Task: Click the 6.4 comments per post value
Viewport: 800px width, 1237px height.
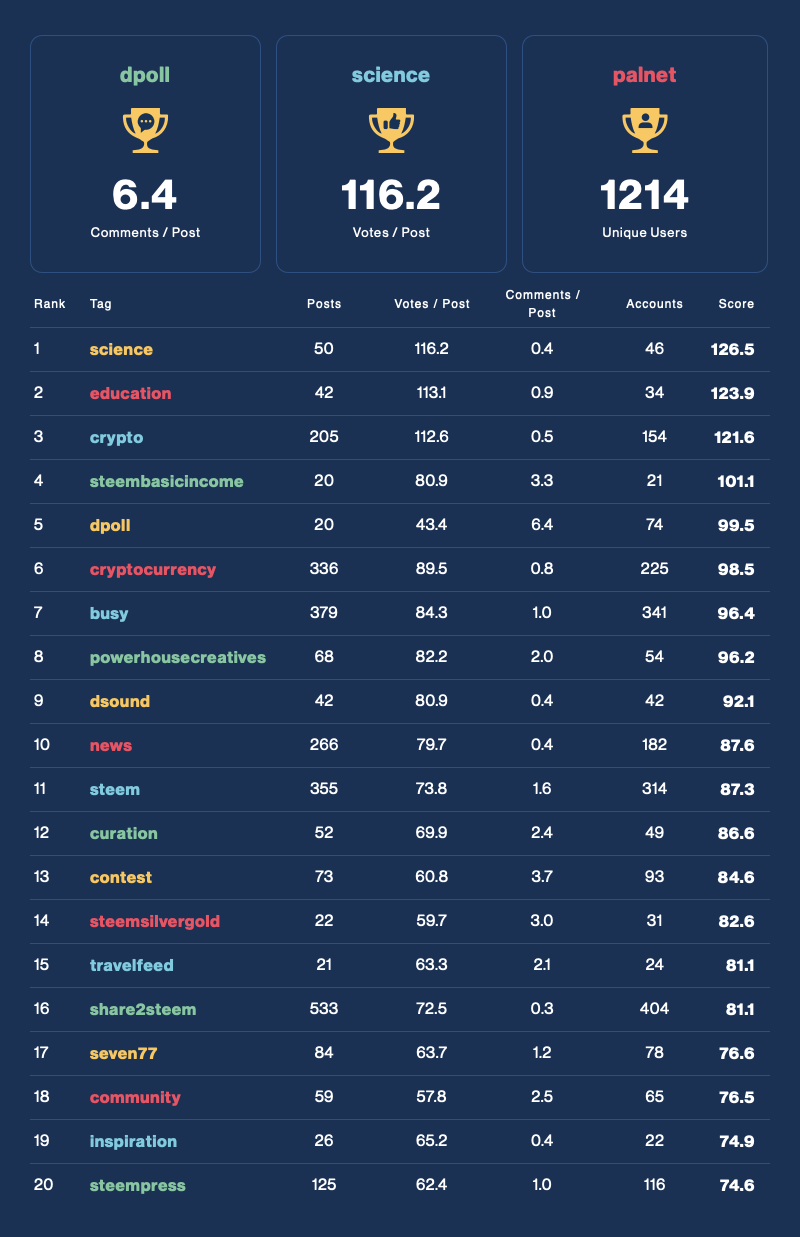Action: (145, 196)
